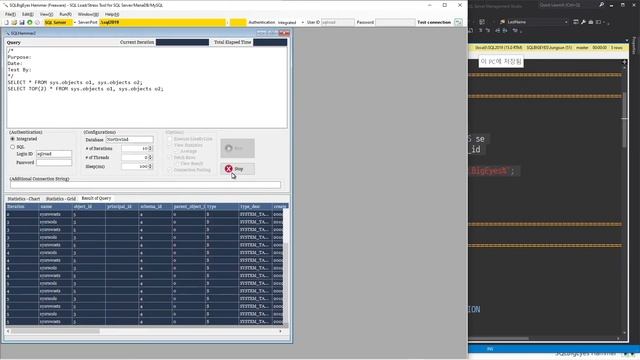This screenshot has width=640, height=360.
Task: Click the User ID field in toolbar
Action: 338,22
